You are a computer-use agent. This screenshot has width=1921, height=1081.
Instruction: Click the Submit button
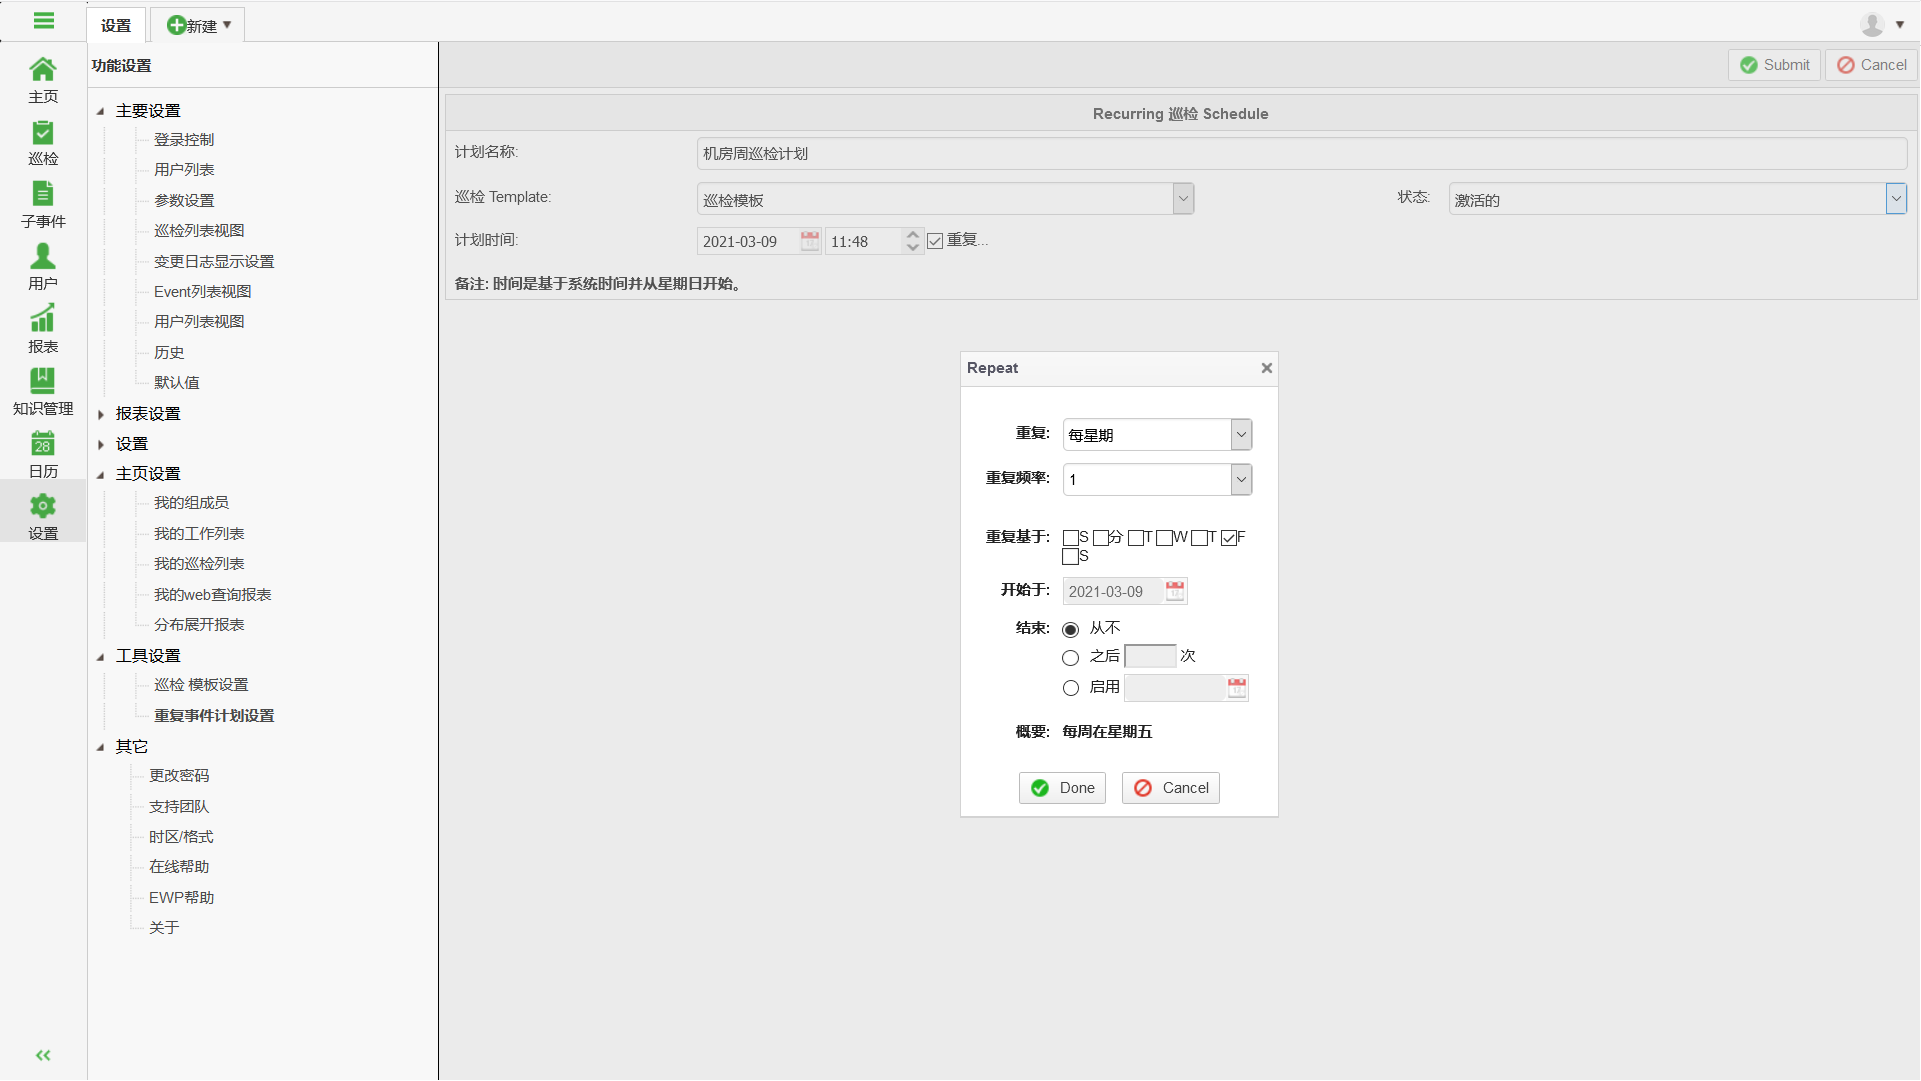click(x=1774, y=65)
